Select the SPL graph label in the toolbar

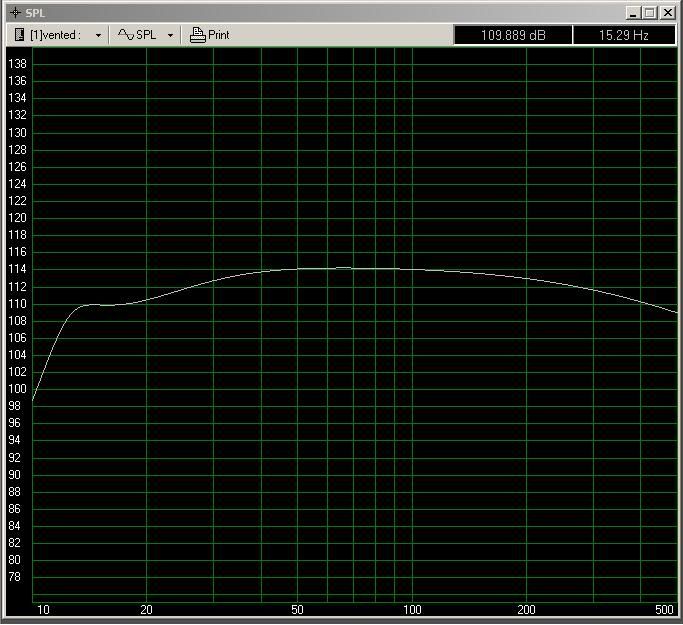click(146, 35)
